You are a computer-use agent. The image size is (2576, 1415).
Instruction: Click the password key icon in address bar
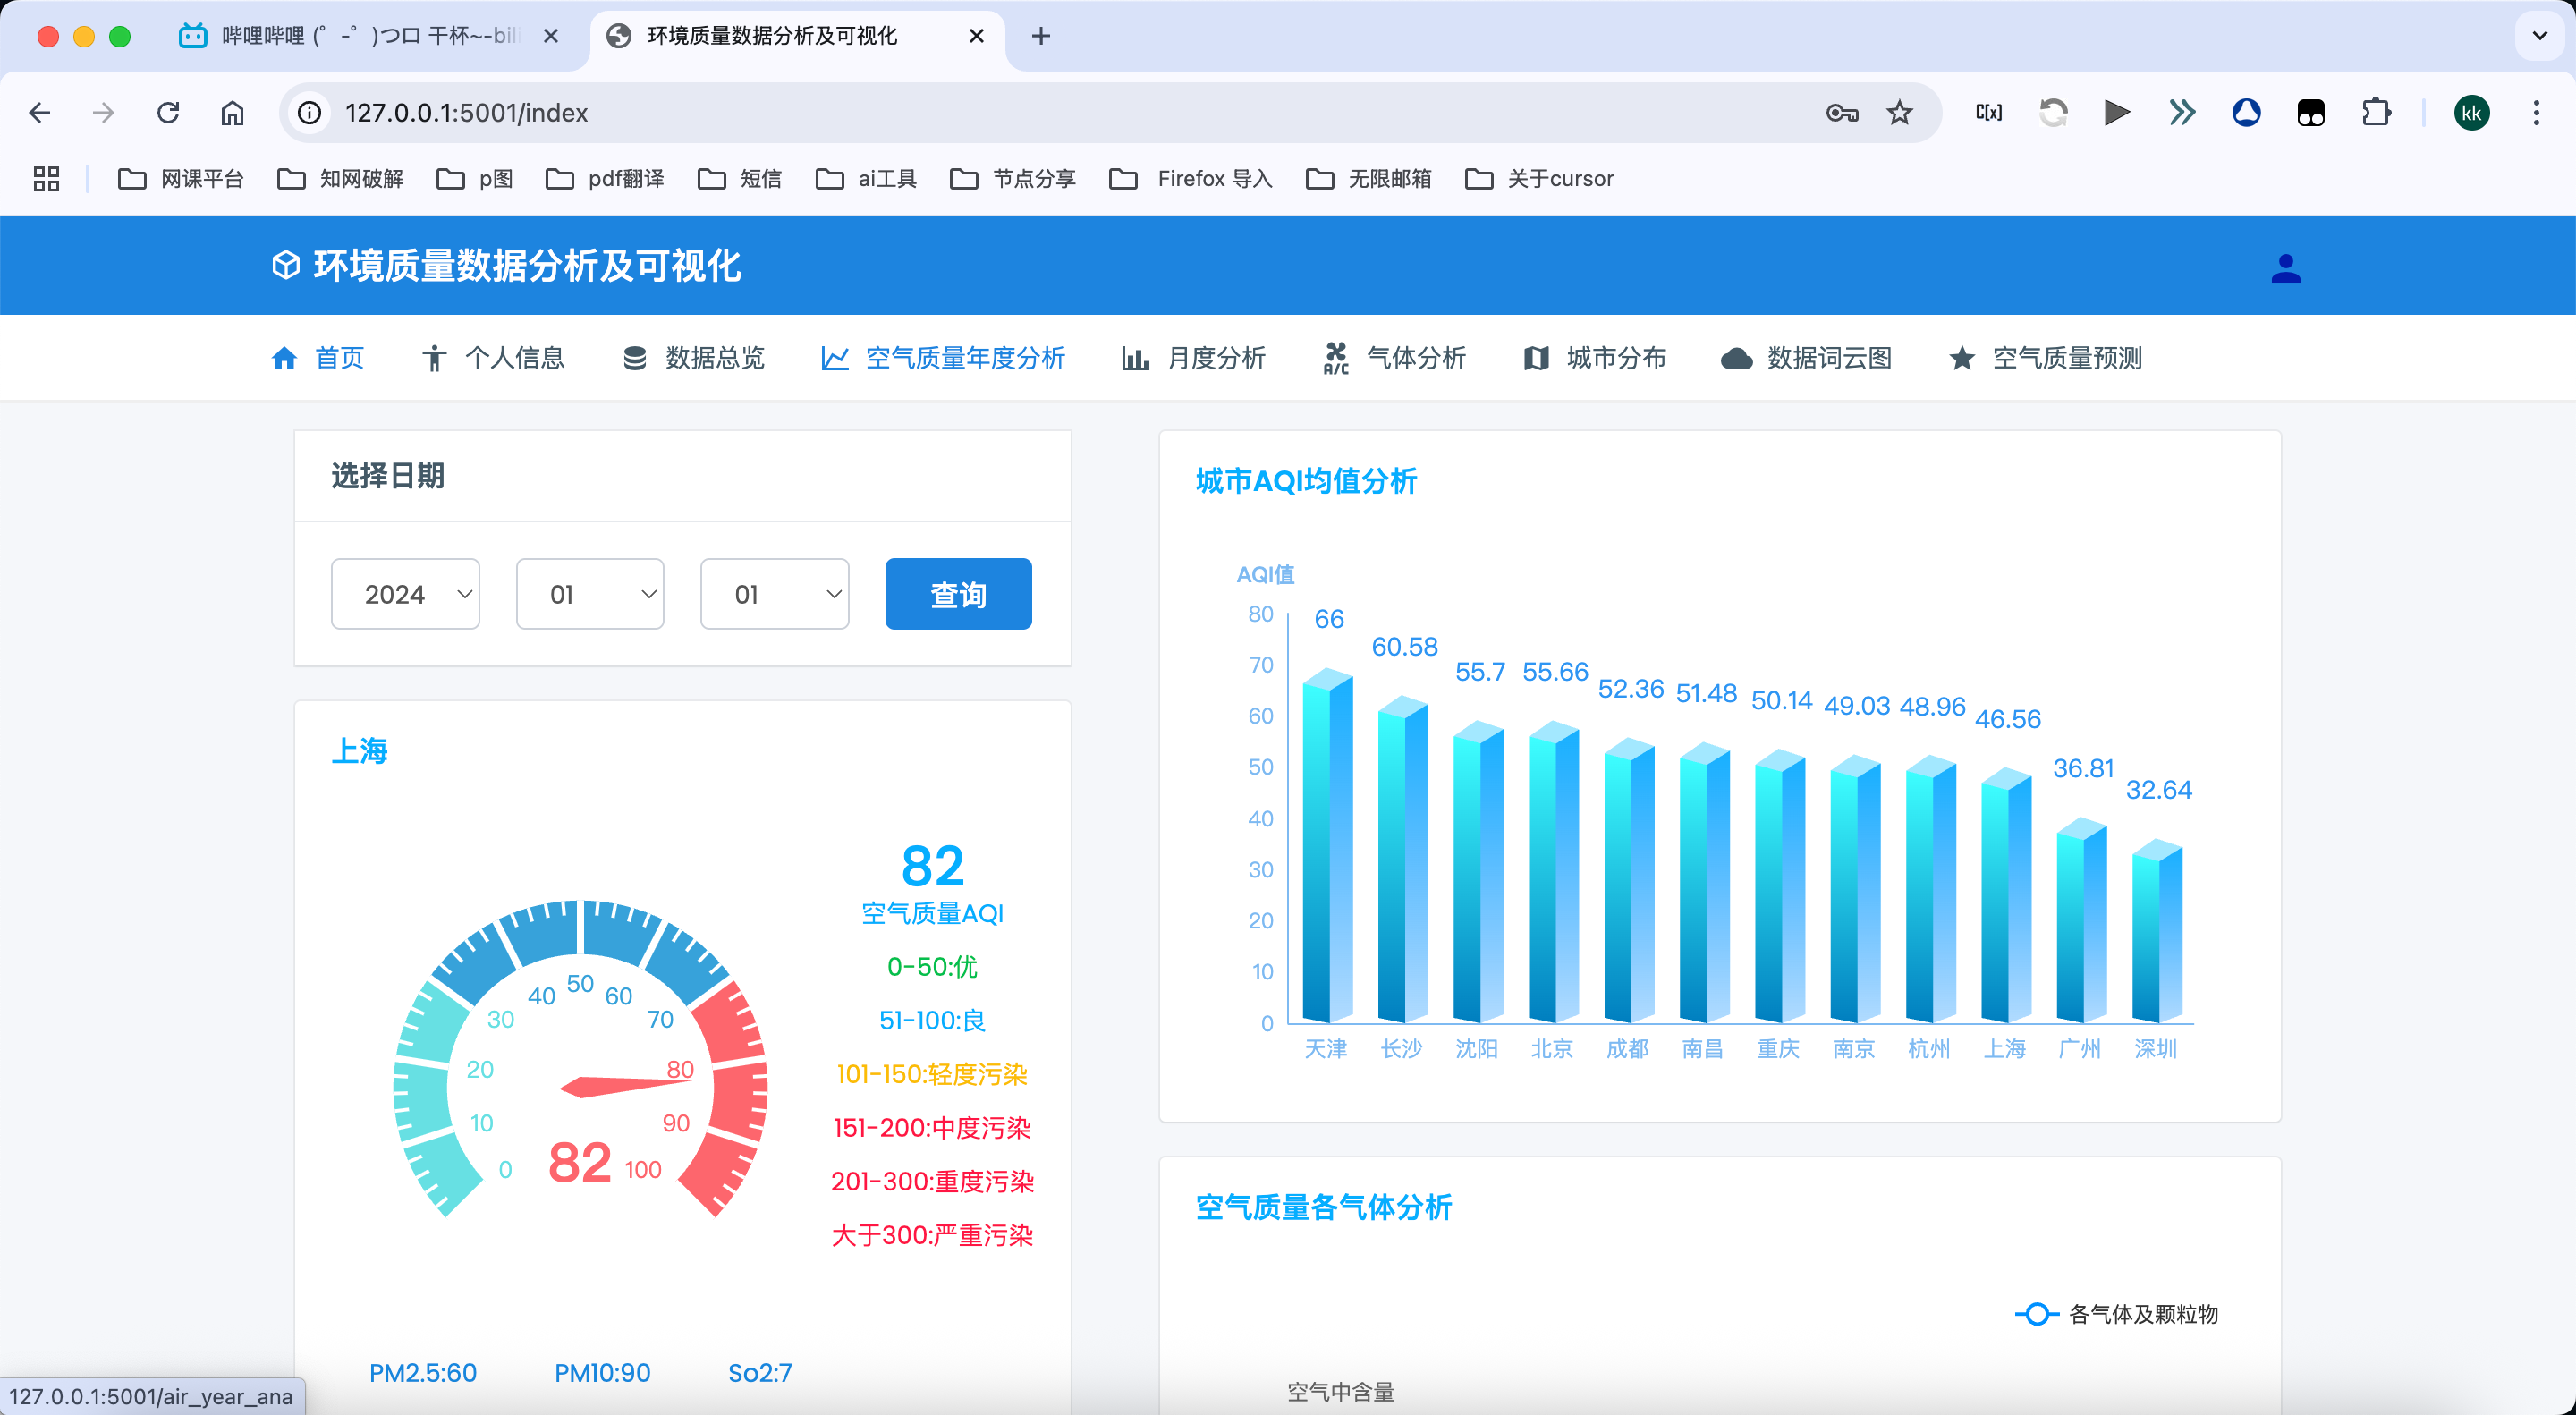click(x=1841, y=113)
